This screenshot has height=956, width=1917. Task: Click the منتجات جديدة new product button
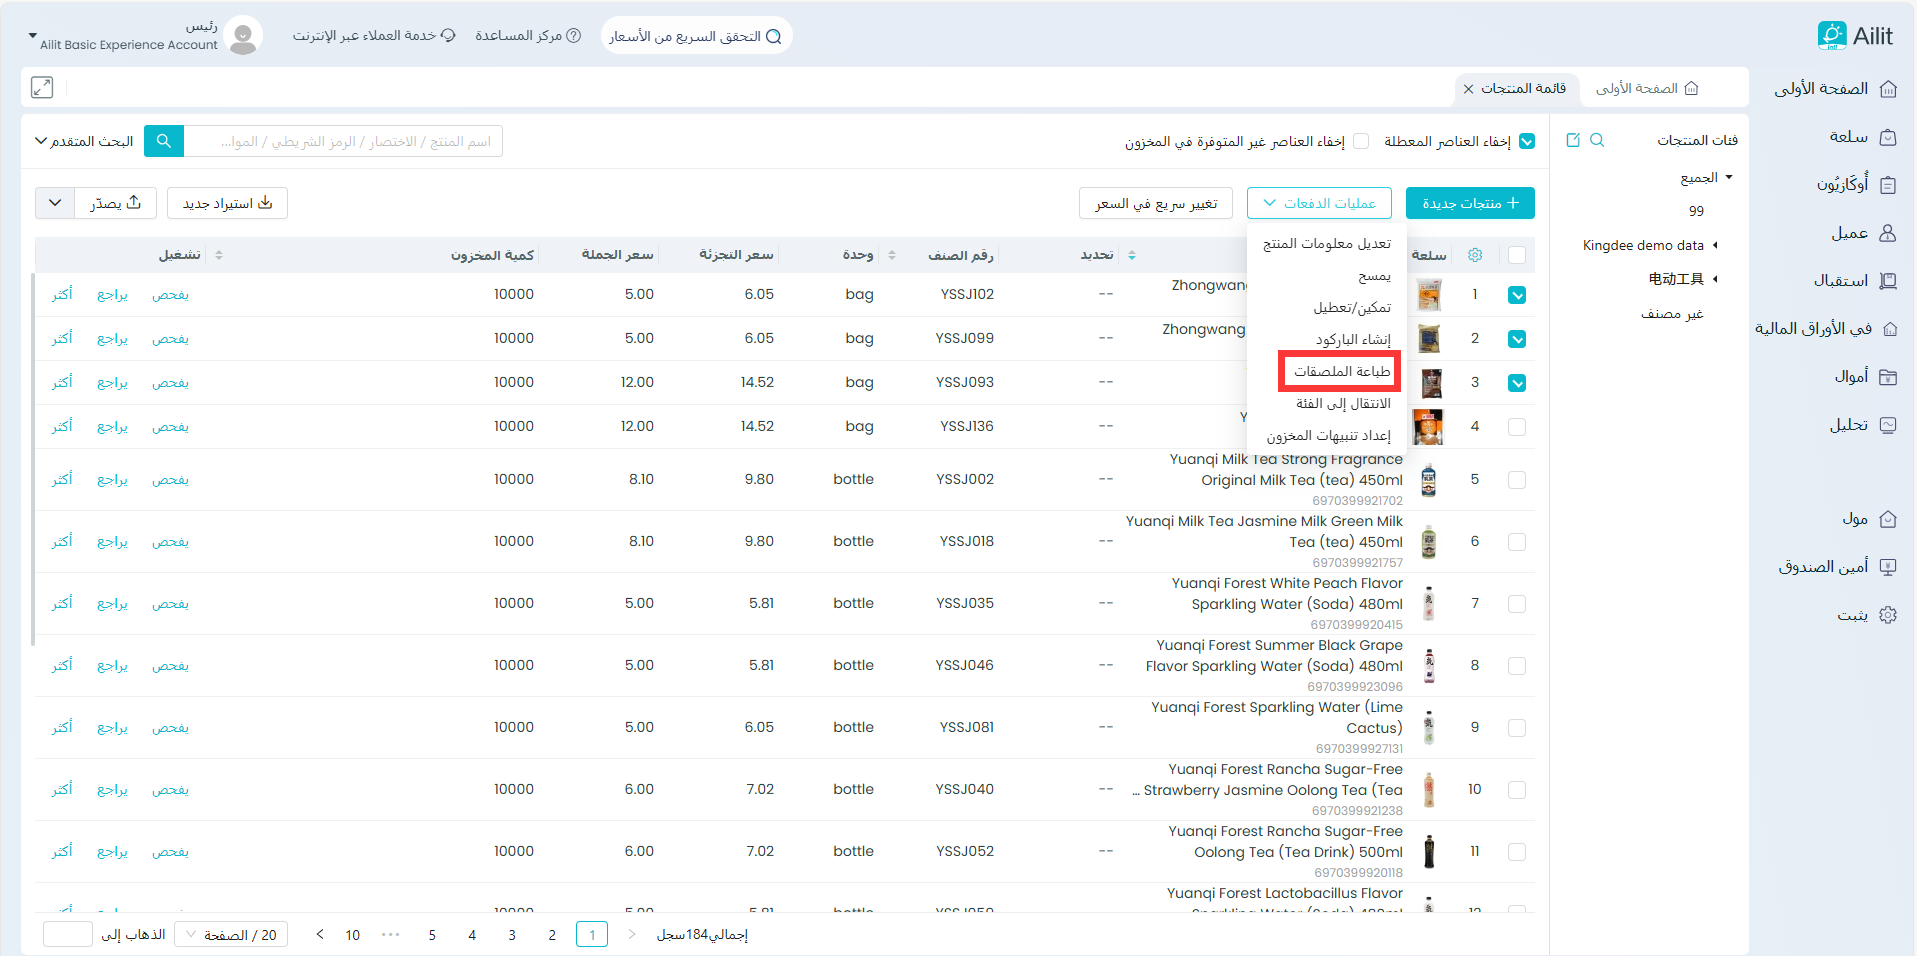coord(1470,203)
